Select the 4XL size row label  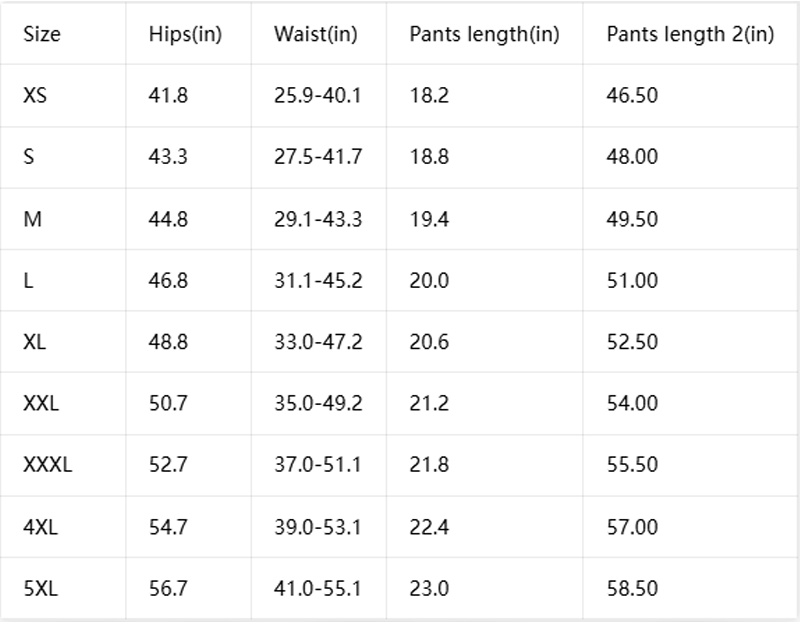point(40,527)
